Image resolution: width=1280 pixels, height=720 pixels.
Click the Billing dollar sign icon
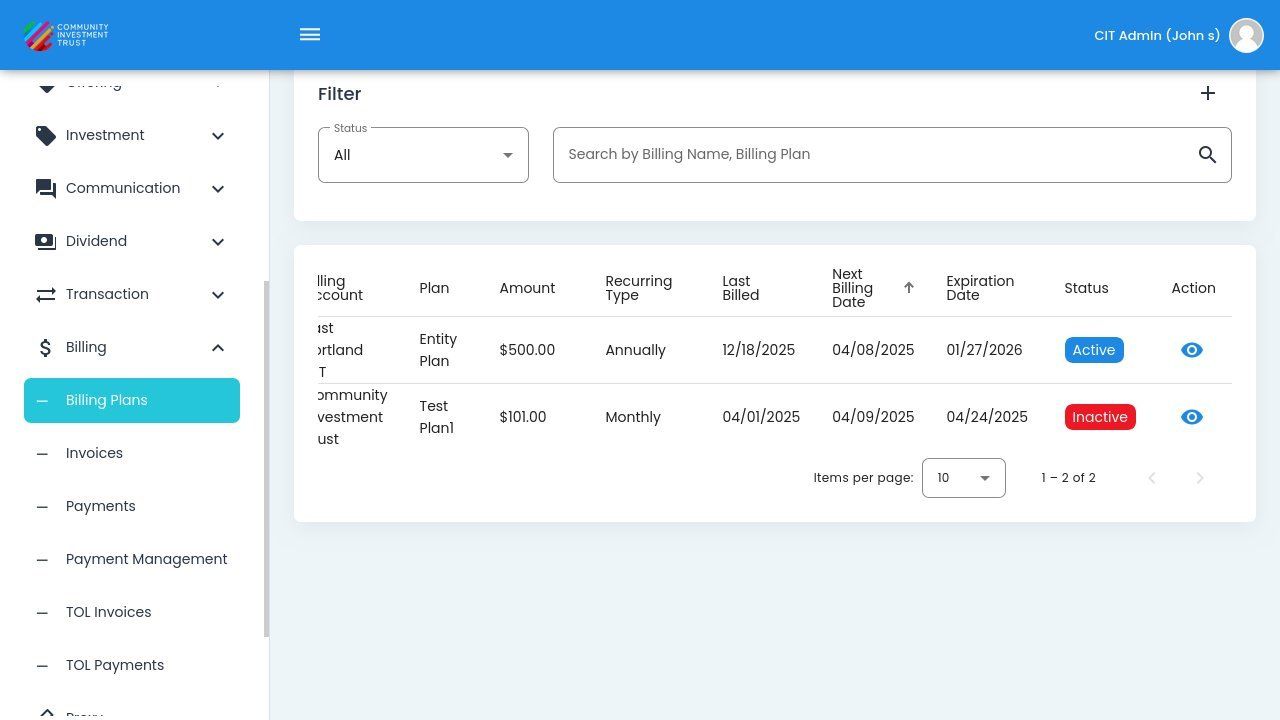[46, 348]
